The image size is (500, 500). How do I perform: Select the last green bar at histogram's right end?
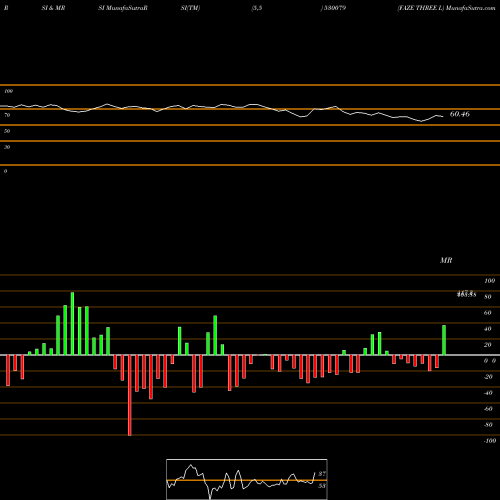coord(444,340)
